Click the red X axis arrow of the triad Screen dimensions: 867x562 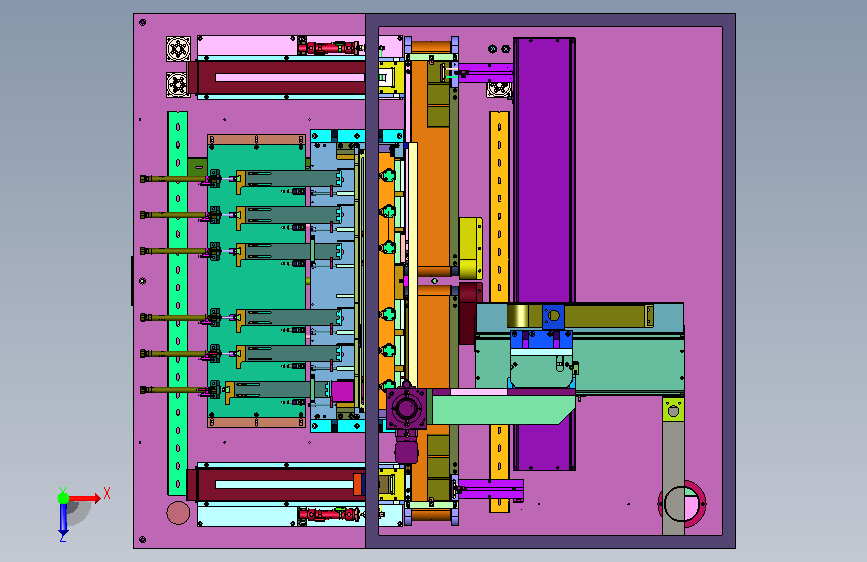coord(85,498)
